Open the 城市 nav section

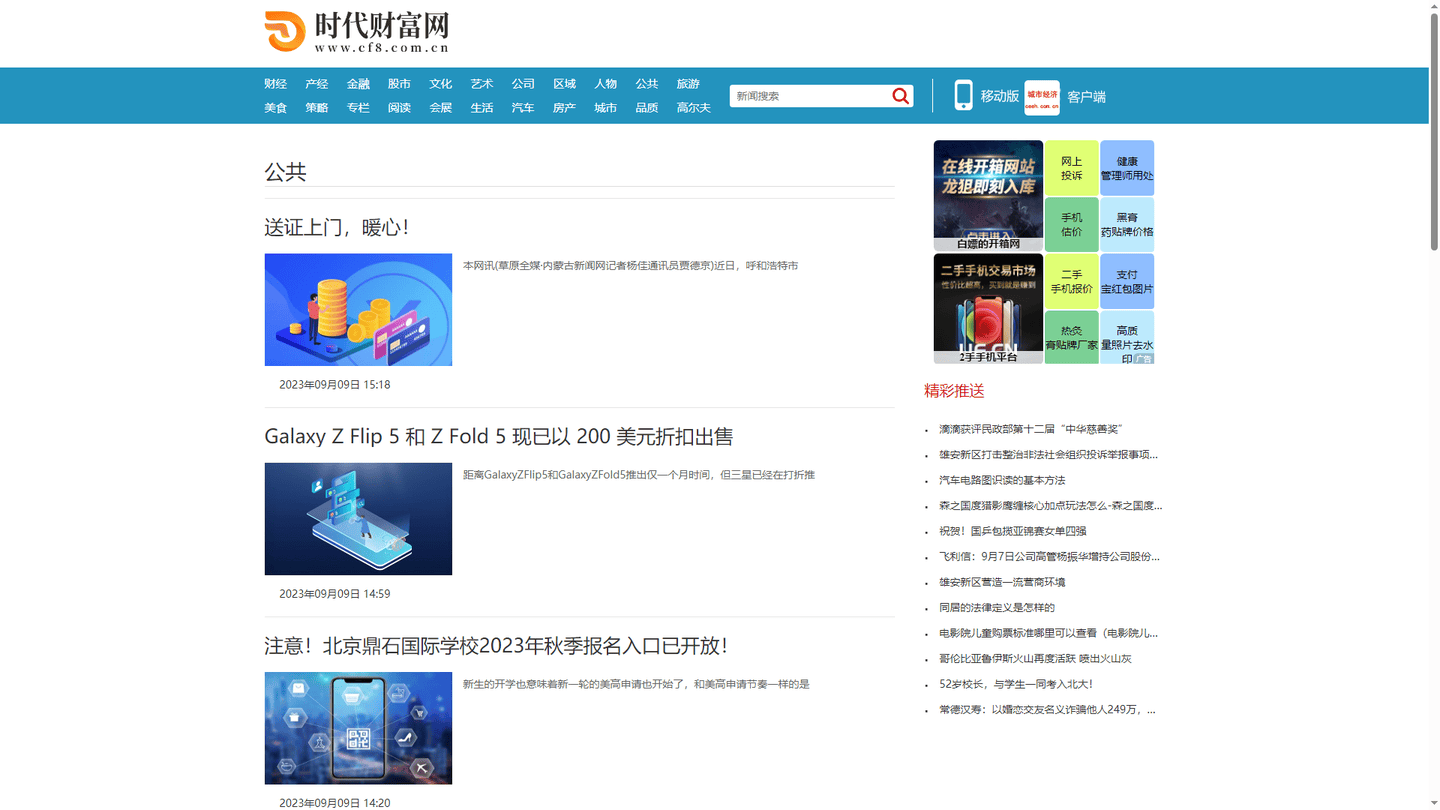[606, 108]
